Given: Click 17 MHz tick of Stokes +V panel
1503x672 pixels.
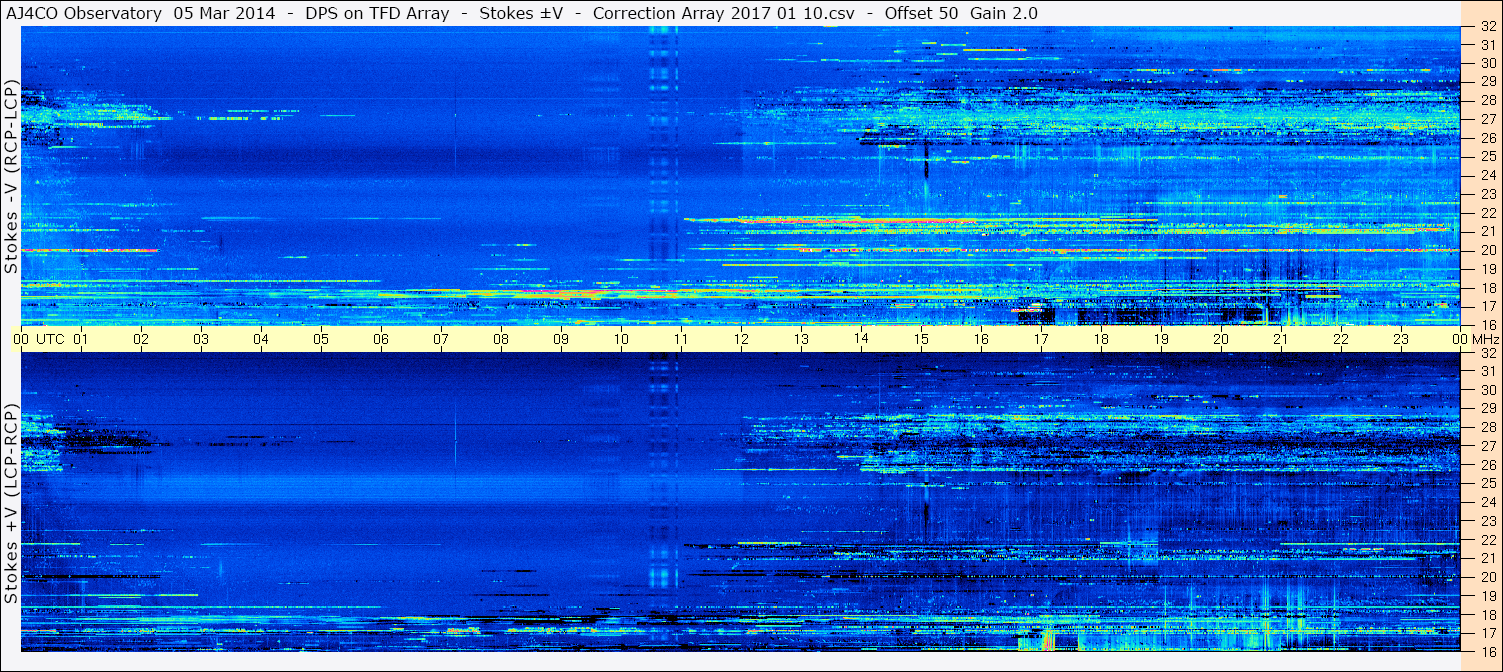Looking at the screenshot, I should pyautogui.click(x=1487, y=633).
